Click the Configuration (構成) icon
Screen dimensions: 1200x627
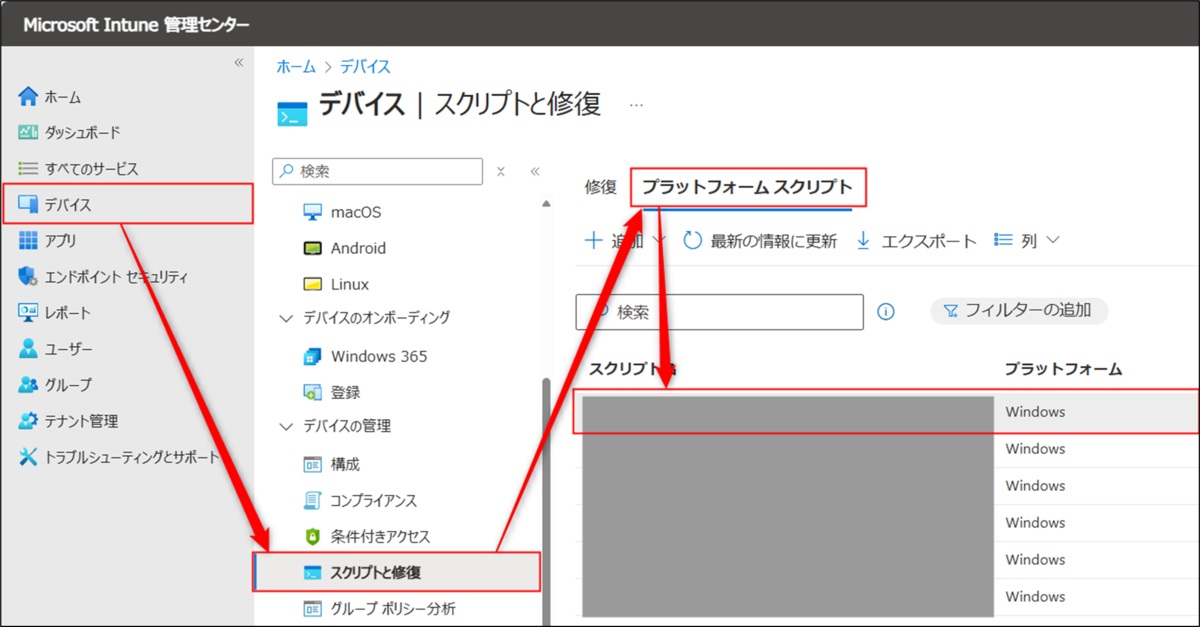point(312,464)
